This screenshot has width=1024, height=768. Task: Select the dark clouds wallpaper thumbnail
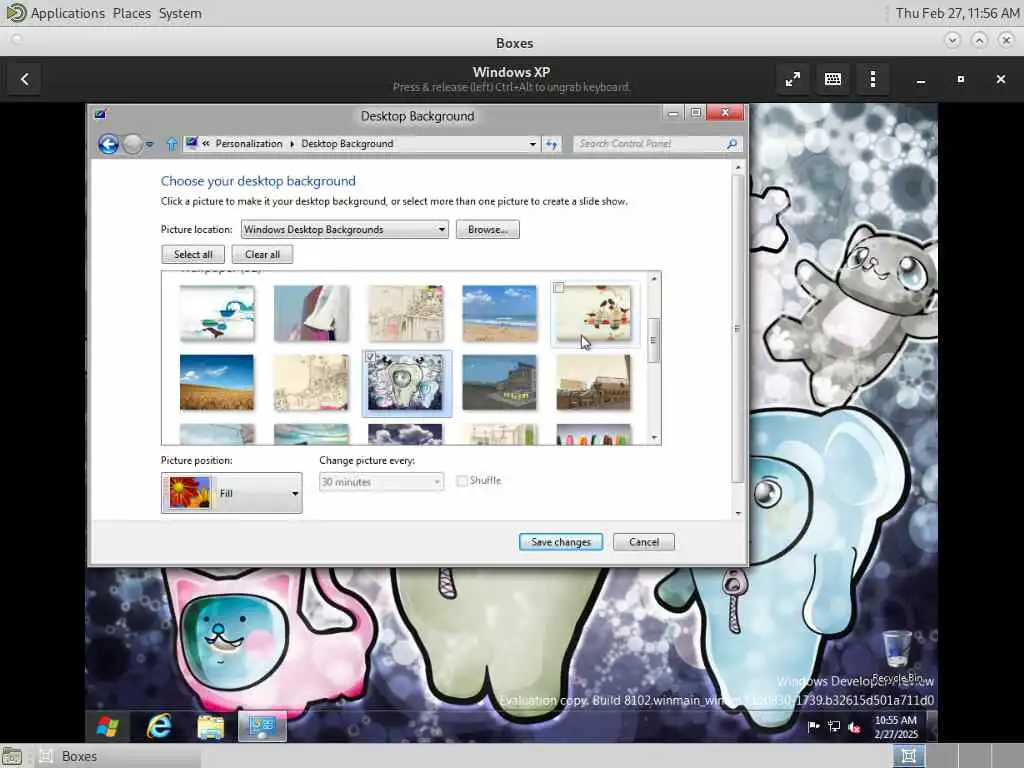[x=405, y=434]
